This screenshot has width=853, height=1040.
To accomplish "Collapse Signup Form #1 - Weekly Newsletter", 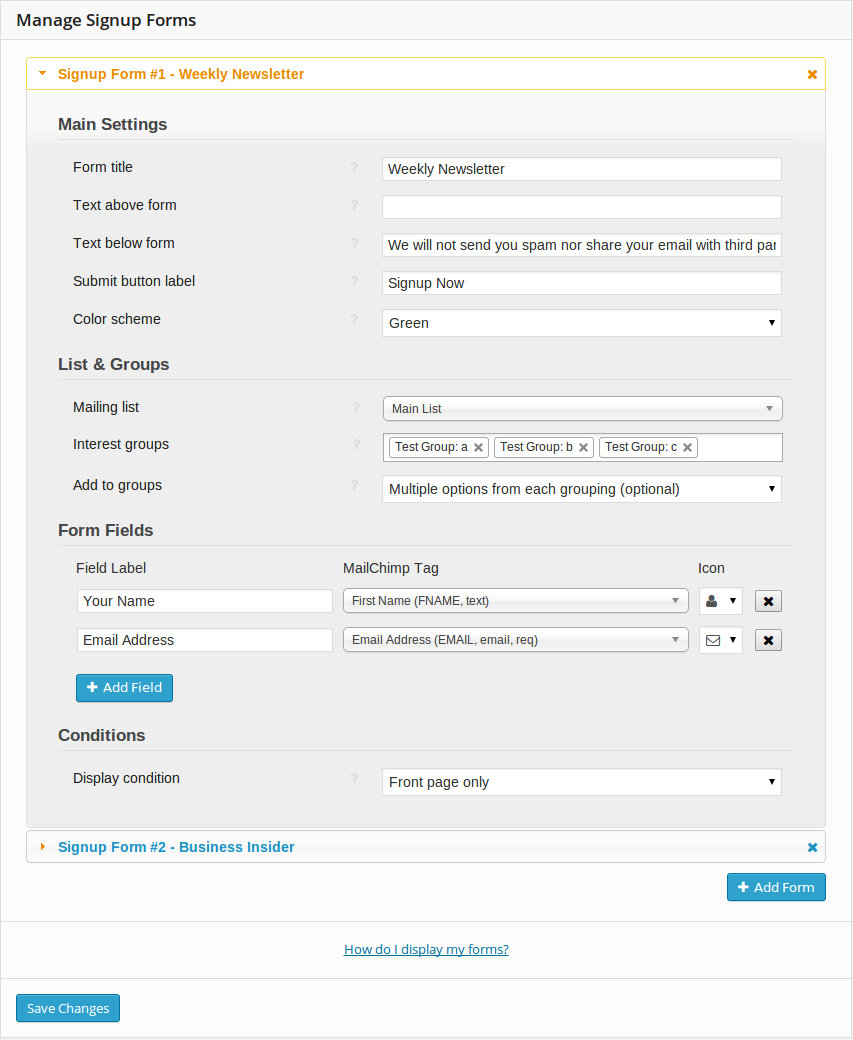I will tap(180, 74).
